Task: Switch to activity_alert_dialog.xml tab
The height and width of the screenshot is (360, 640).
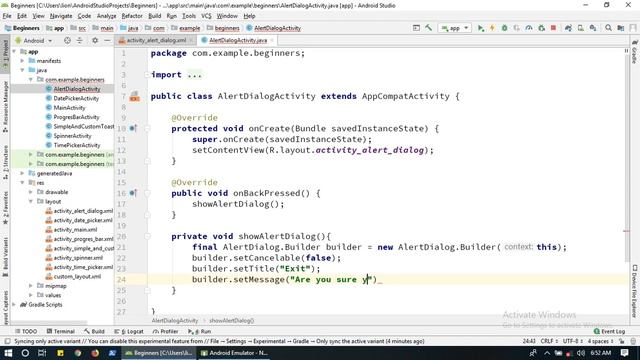Action: (x=156, y=40)
